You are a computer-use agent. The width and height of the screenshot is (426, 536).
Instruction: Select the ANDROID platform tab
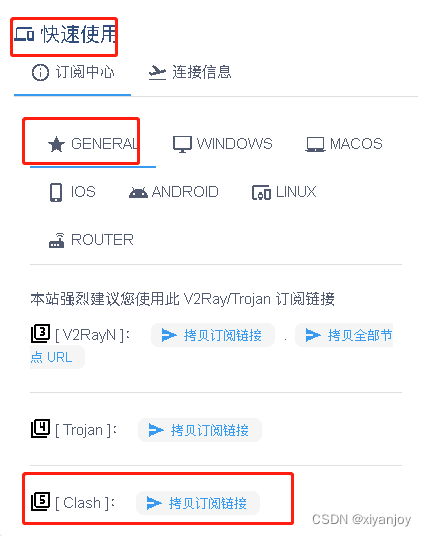174,192
